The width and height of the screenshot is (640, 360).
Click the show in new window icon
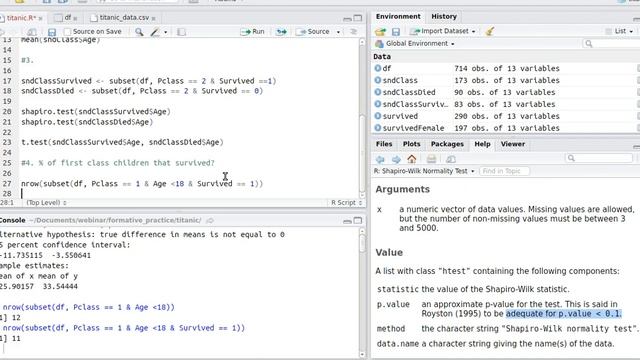pos(31,32)
